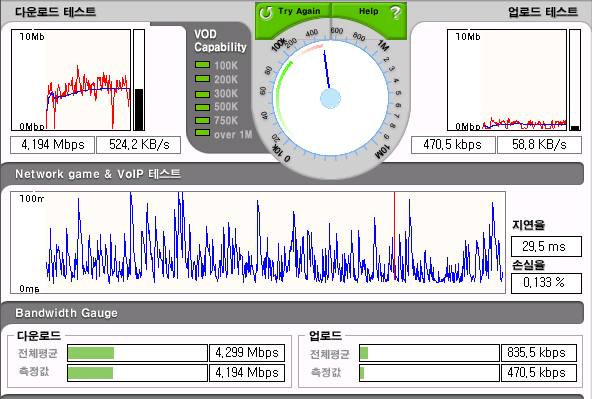Click the 29,5 ms latency value box
The width and height of the screenshot is (592, 399).
coord(546,246)
